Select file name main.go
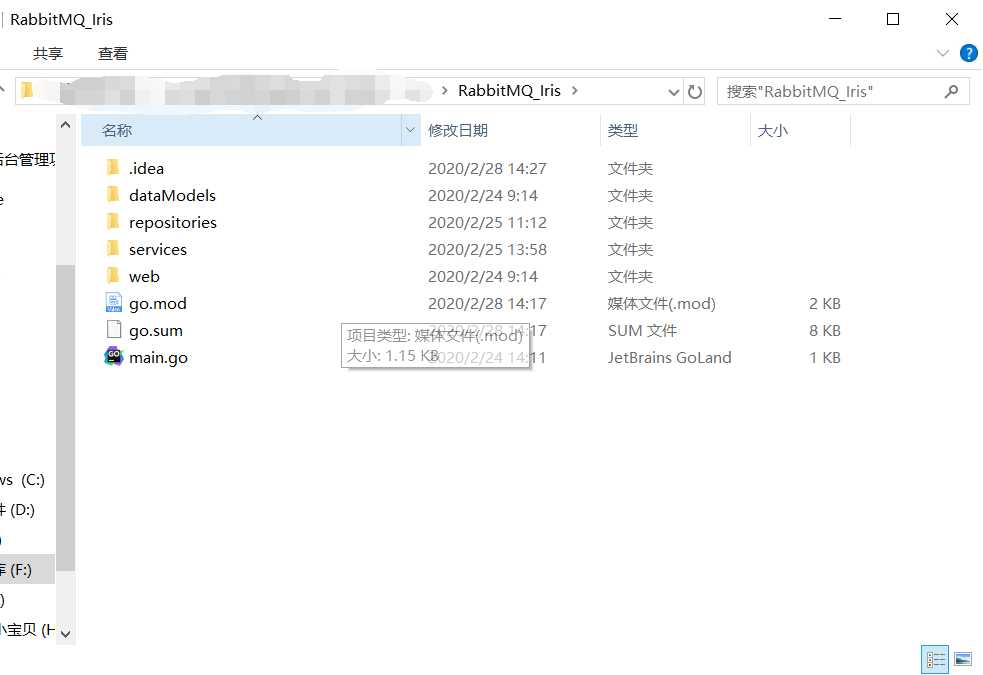This screenshot has width=983, height=675. [159, 358]
